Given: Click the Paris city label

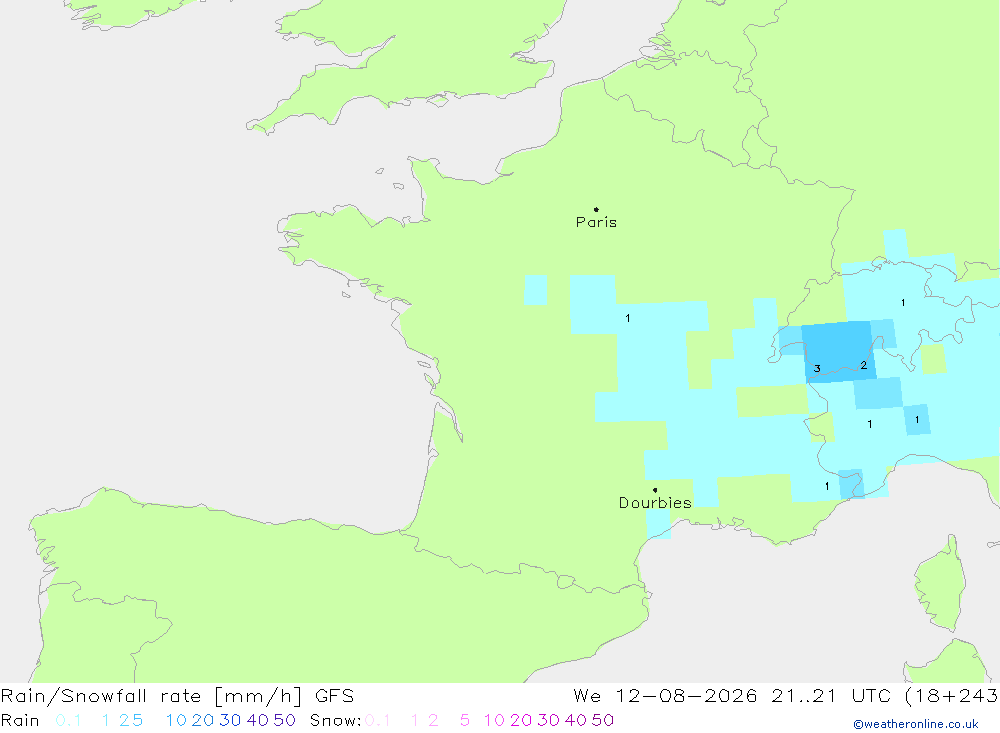Looking at the screenshot, I should (596, 222).
